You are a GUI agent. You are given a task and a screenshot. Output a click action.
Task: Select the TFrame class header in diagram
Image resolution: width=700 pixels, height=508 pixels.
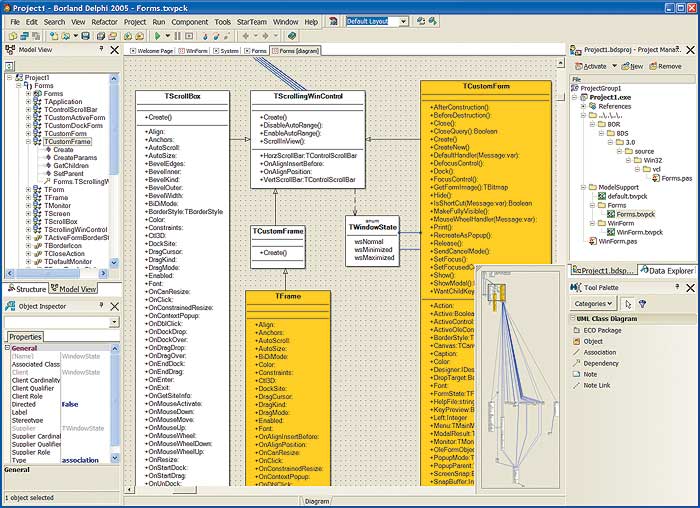click(x=288, y=296)
